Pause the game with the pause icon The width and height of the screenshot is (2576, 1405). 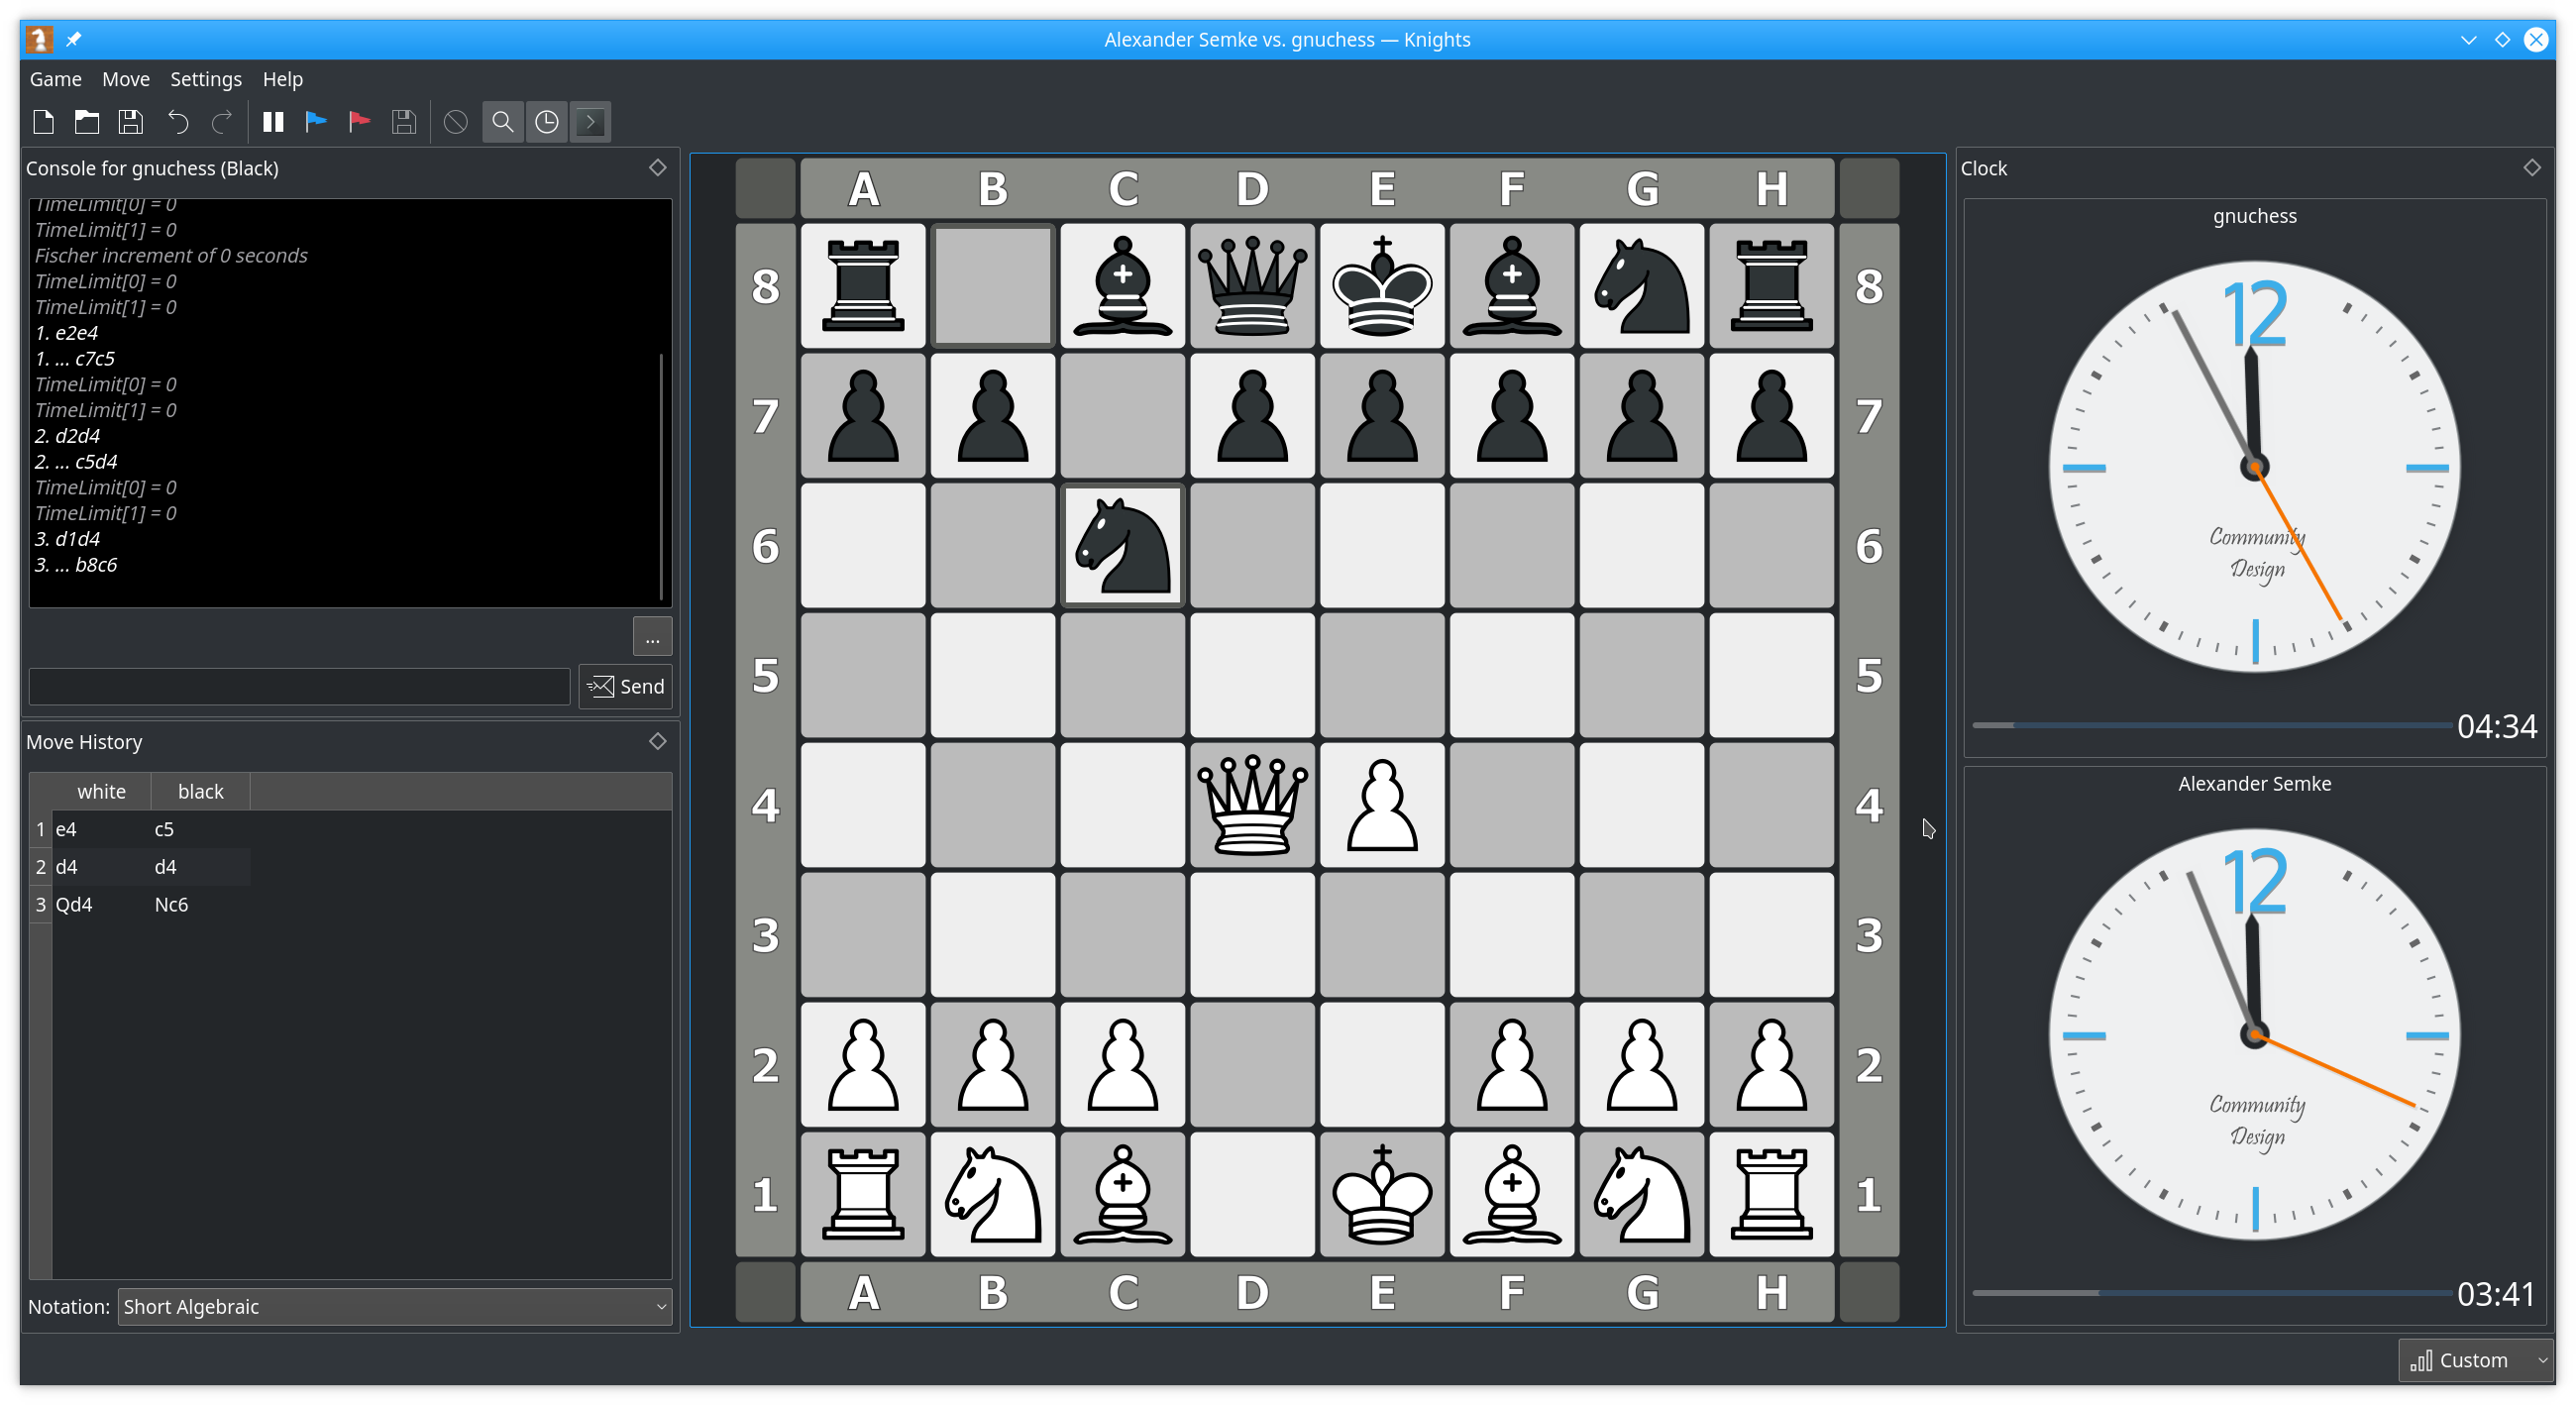click(x=272, y=122)
